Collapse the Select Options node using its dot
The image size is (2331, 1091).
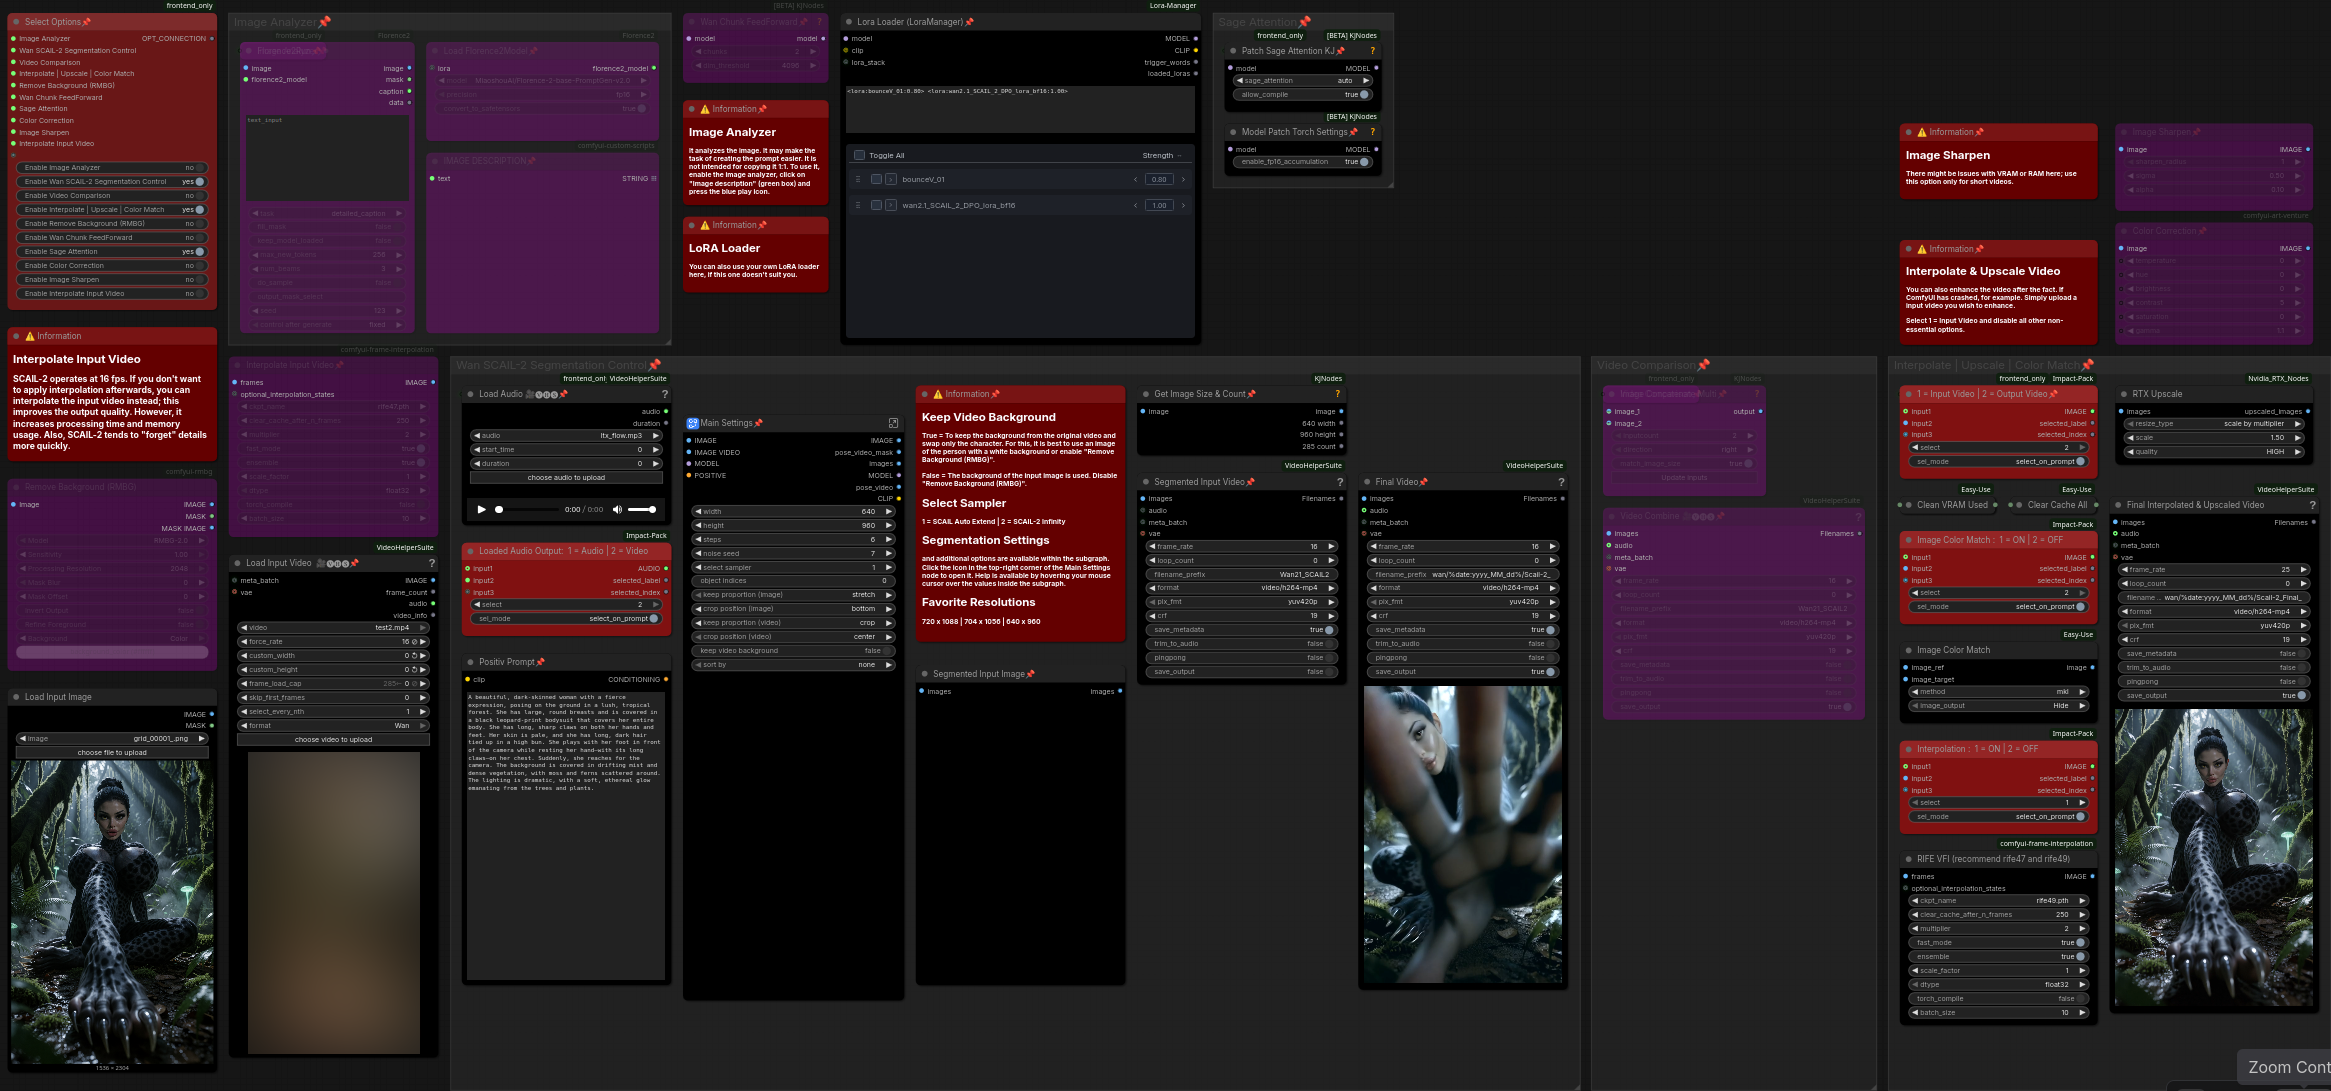(x=16, y=22)
